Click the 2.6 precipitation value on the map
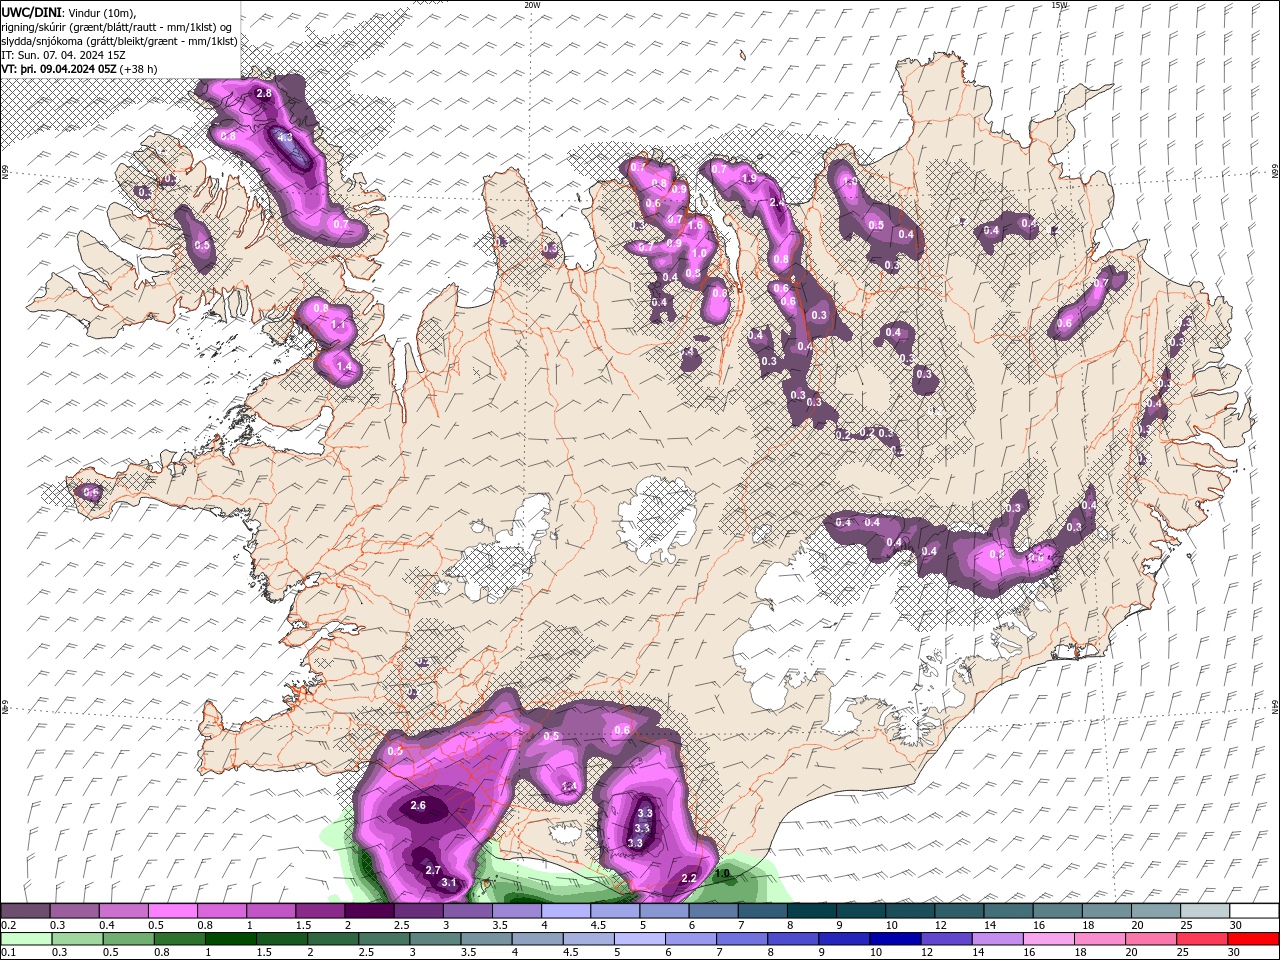 tap(418, 805)
